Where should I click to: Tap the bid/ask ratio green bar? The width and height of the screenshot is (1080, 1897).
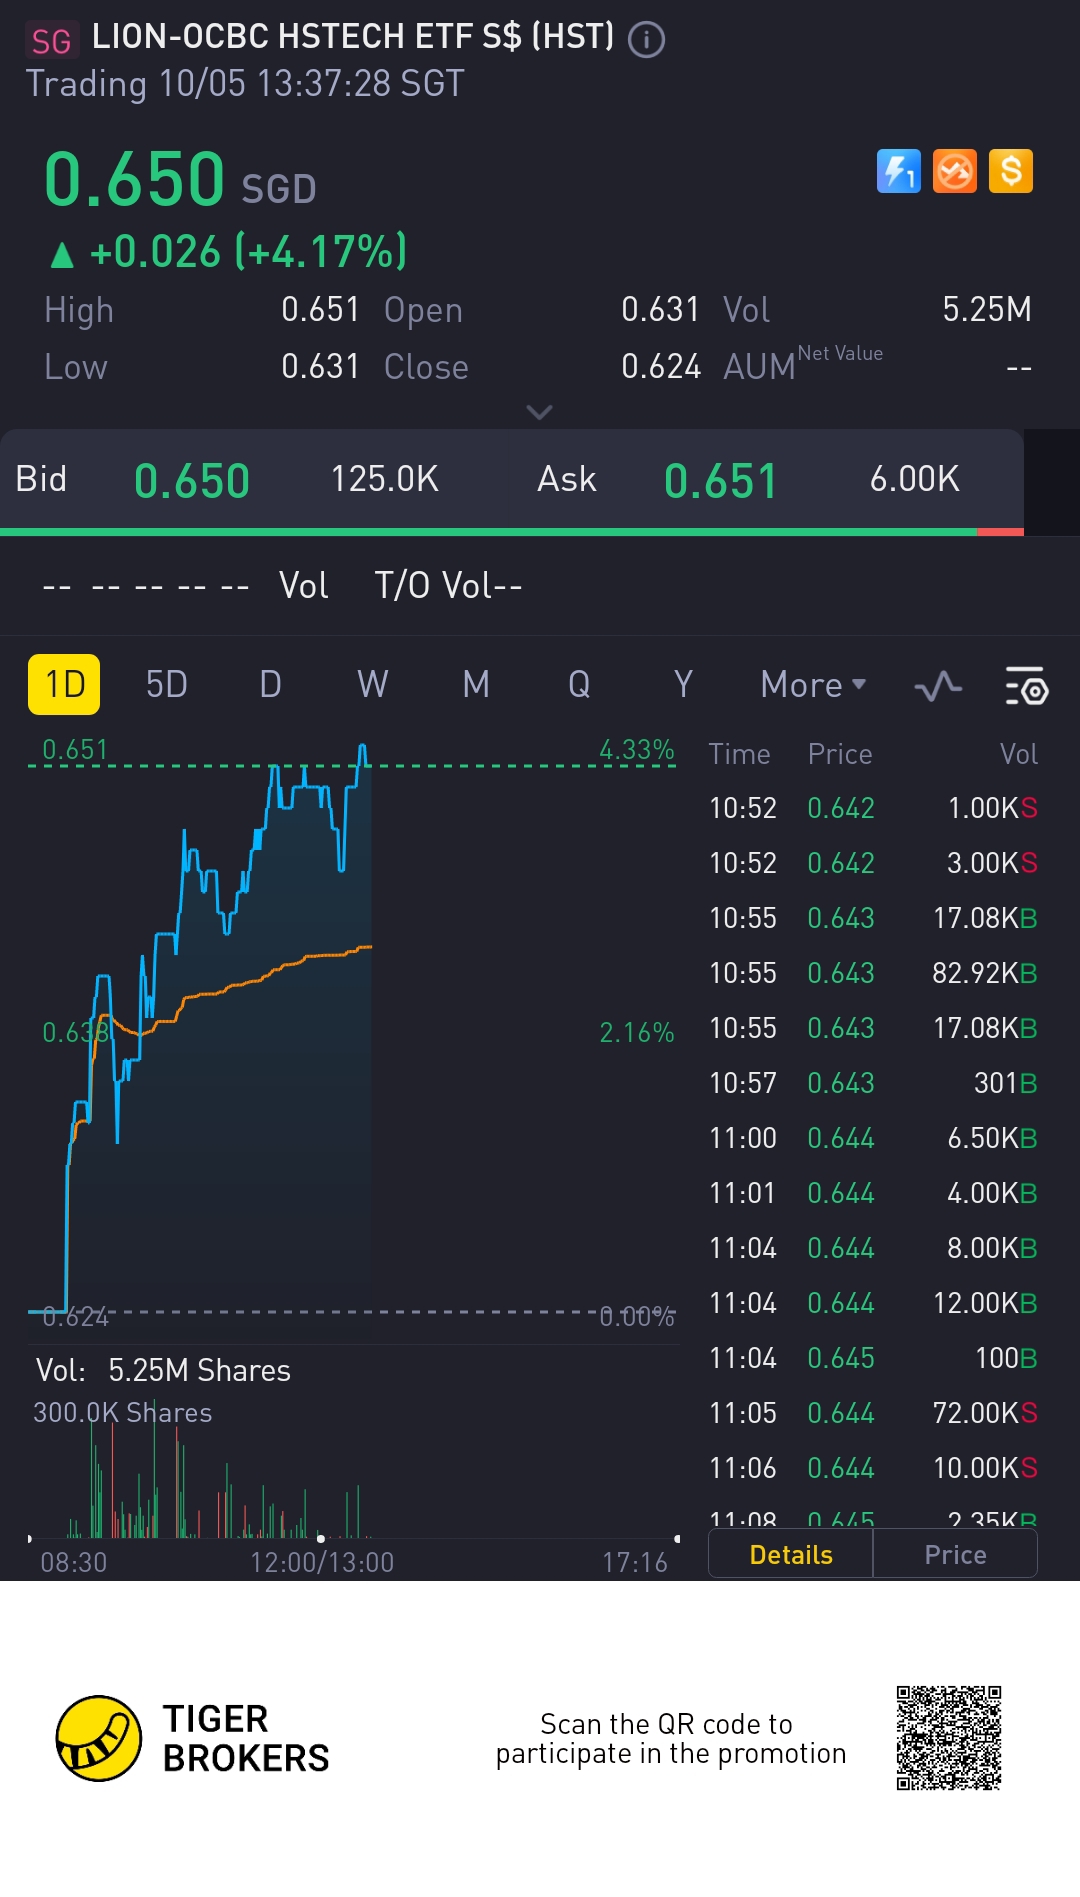point(488,532)
